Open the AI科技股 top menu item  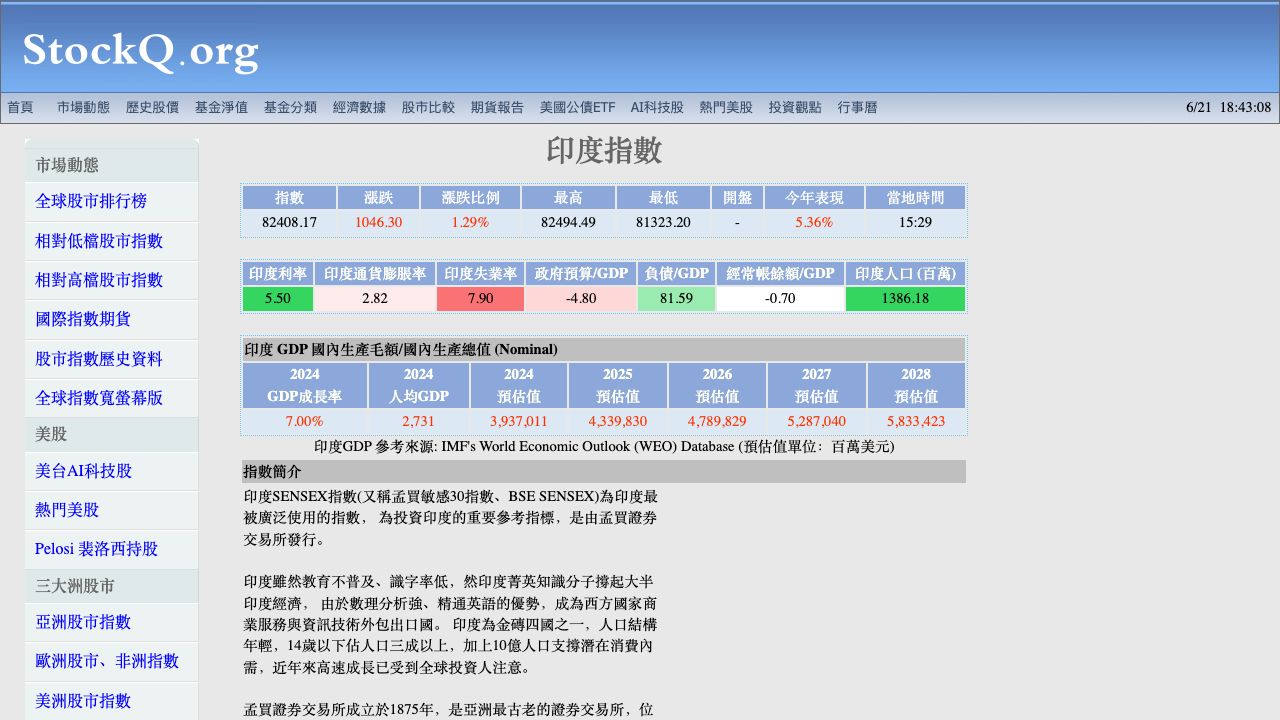(657, 108)
